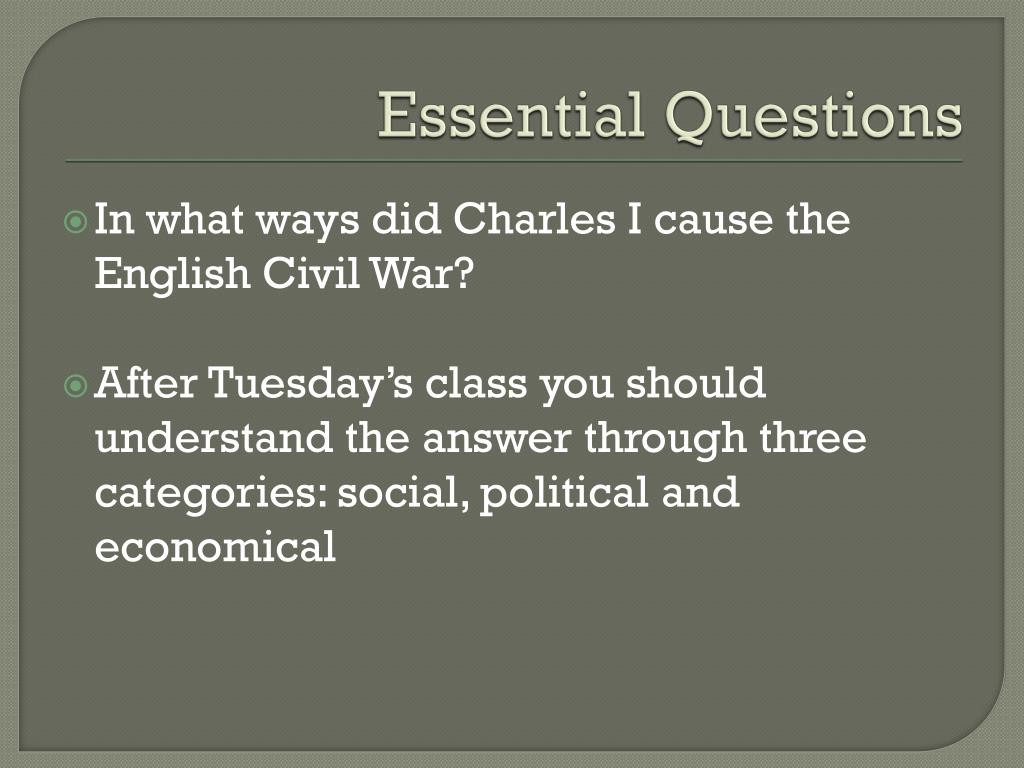Click the word "Essential" in the title
This screenshot has height=768, width=1024.
[x=511, y=114]
